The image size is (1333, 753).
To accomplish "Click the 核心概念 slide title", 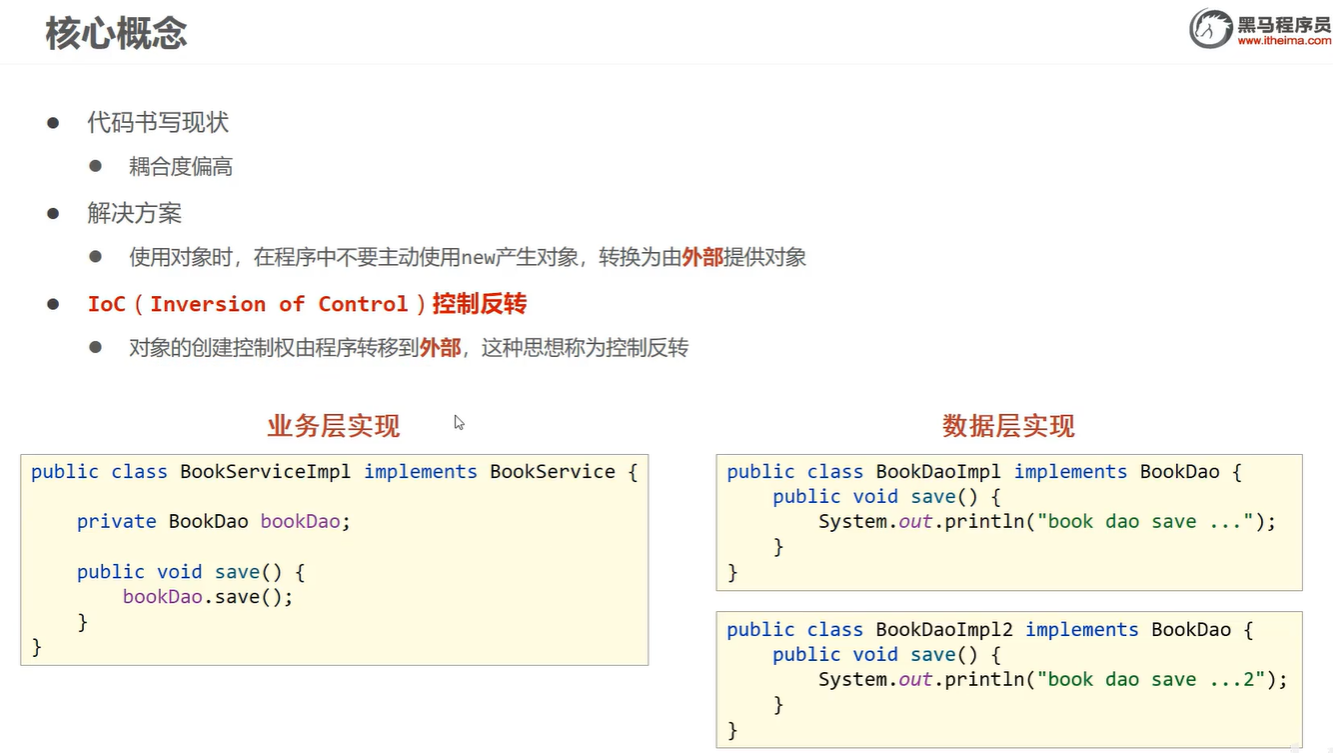I will tap(116, 34).
